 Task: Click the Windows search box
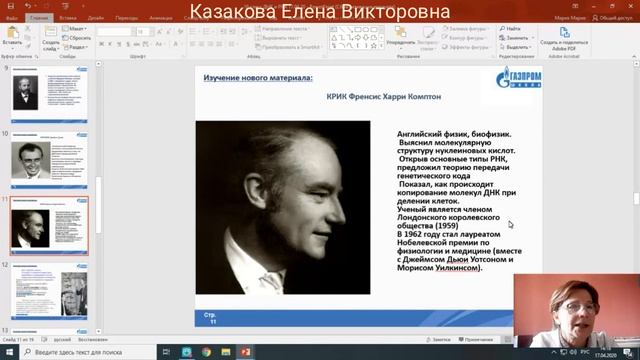88,352
